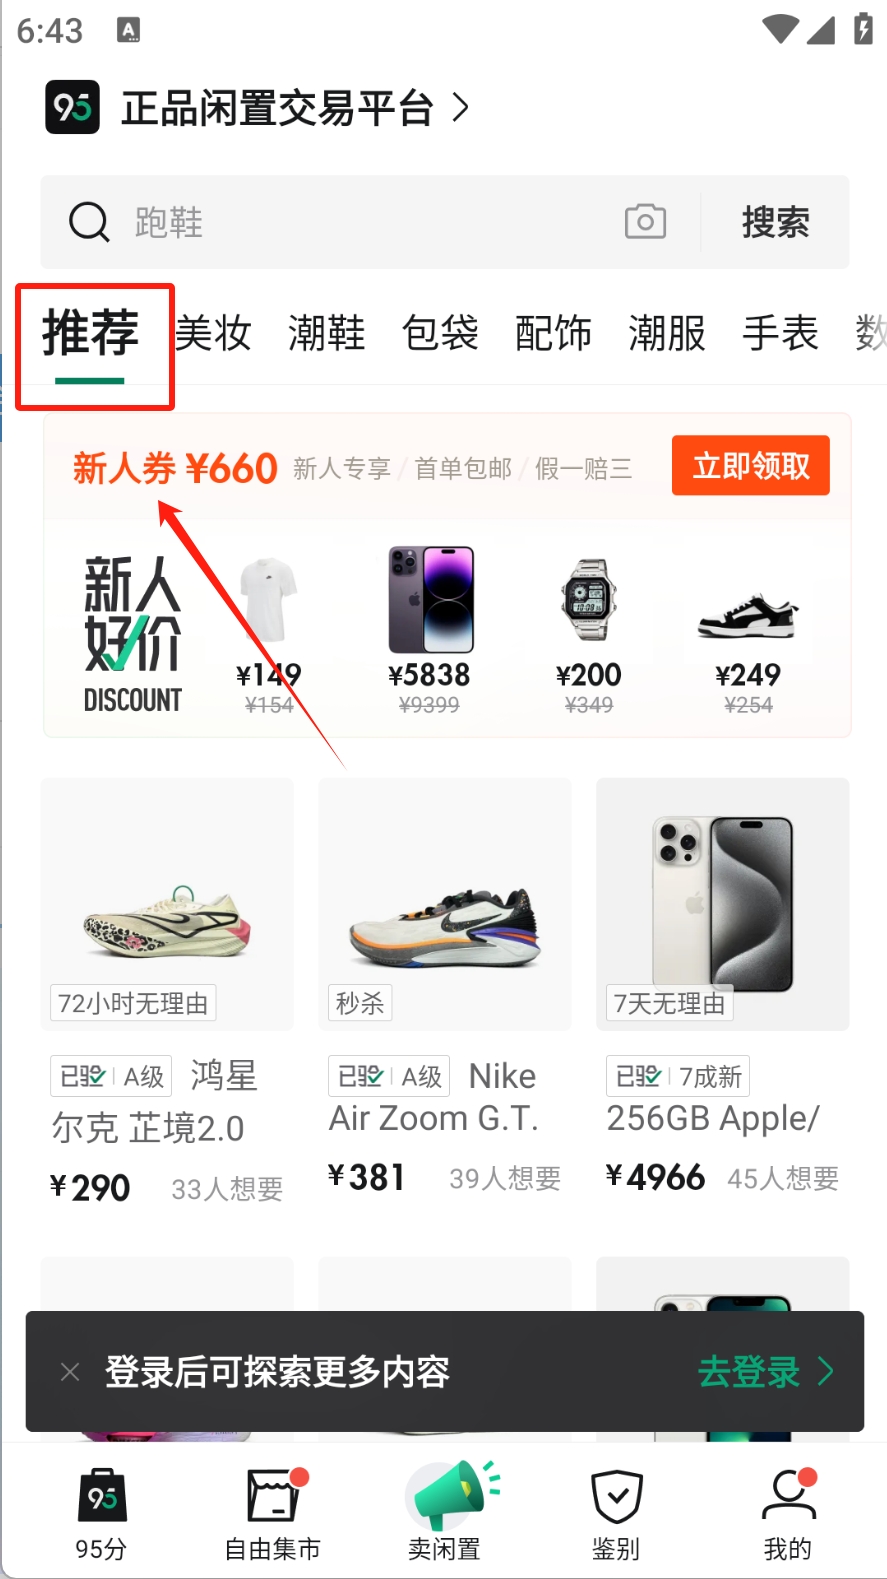Click the 立即领取 coupon button

pyautogui.click(x=751, y=465)
